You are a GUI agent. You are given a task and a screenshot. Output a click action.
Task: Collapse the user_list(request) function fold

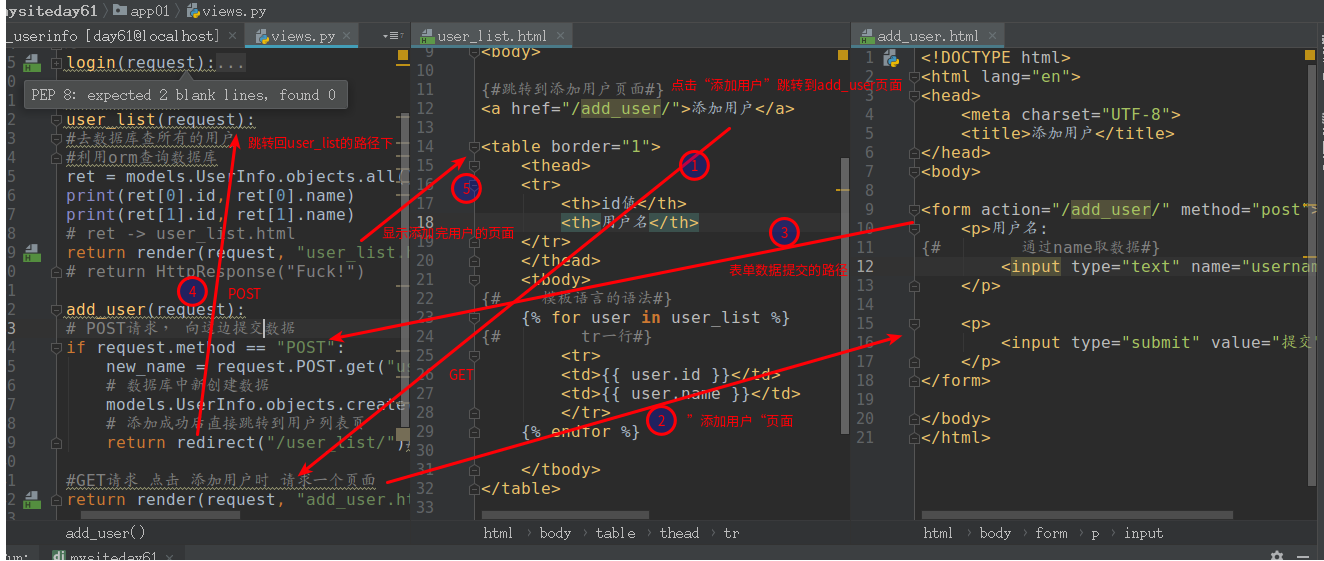click(58, 120)
